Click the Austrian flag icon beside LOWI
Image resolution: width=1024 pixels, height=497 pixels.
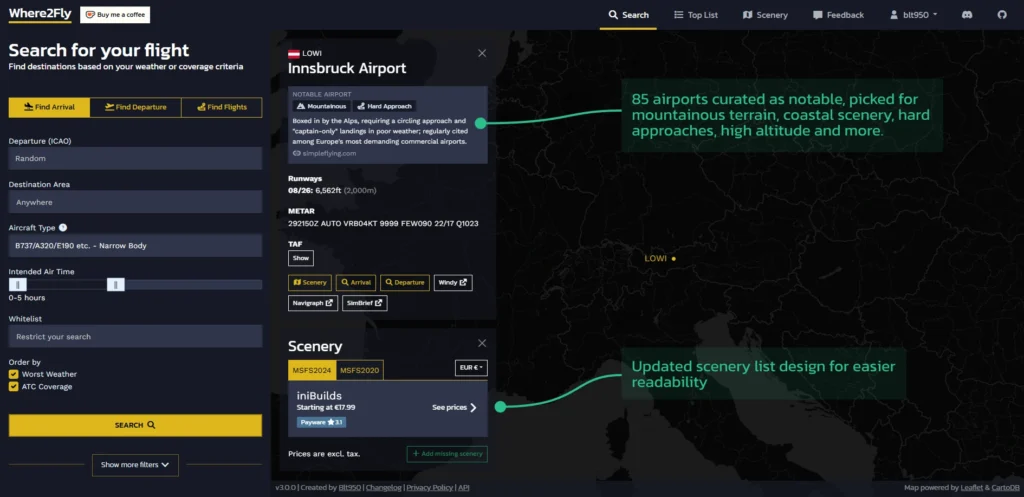293,53
